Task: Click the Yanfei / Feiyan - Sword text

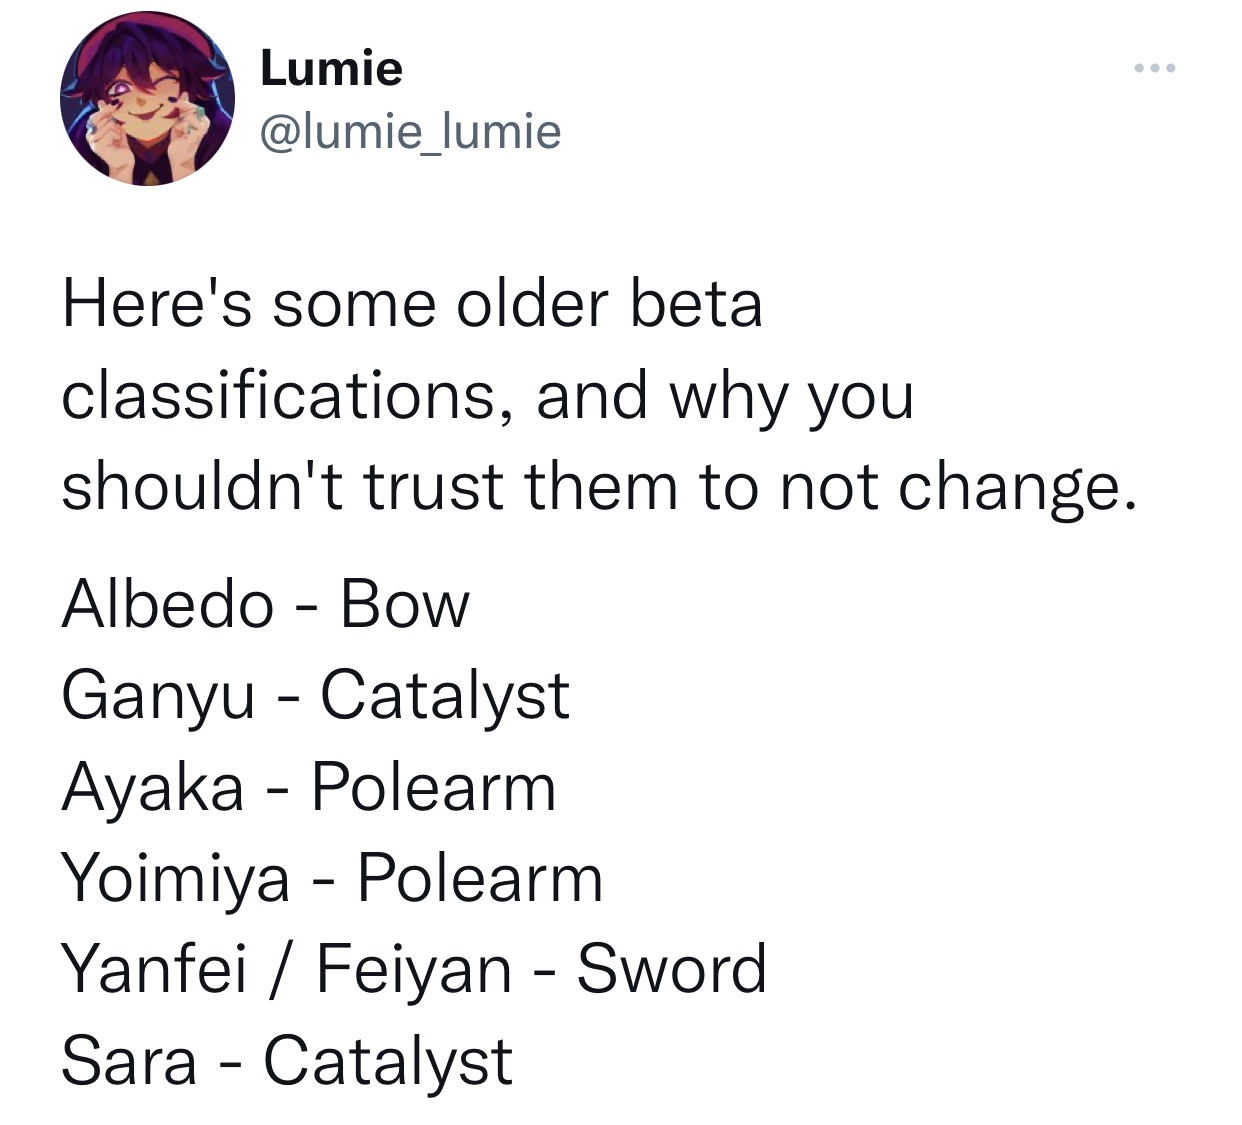Action: 414,966
